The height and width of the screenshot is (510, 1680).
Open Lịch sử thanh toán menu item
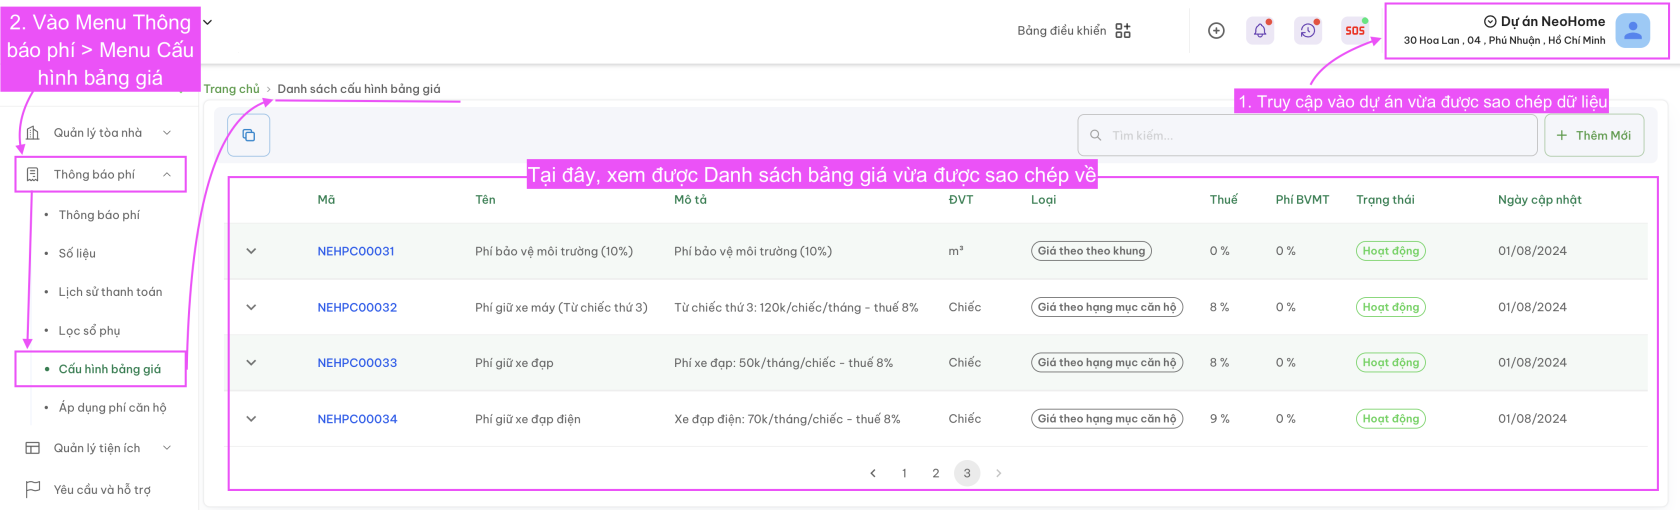pos(110,292)
